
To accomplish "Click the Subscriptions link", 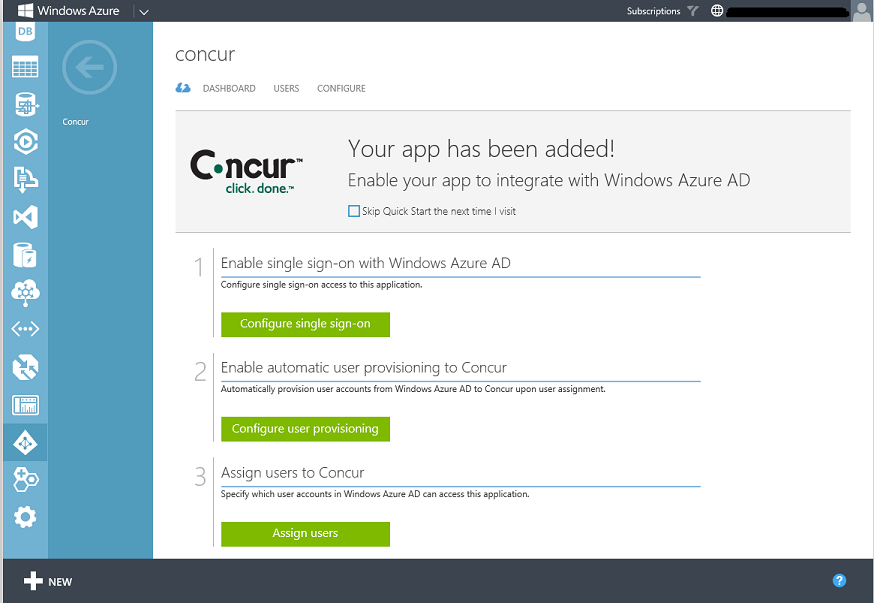I will coord(653,11).
